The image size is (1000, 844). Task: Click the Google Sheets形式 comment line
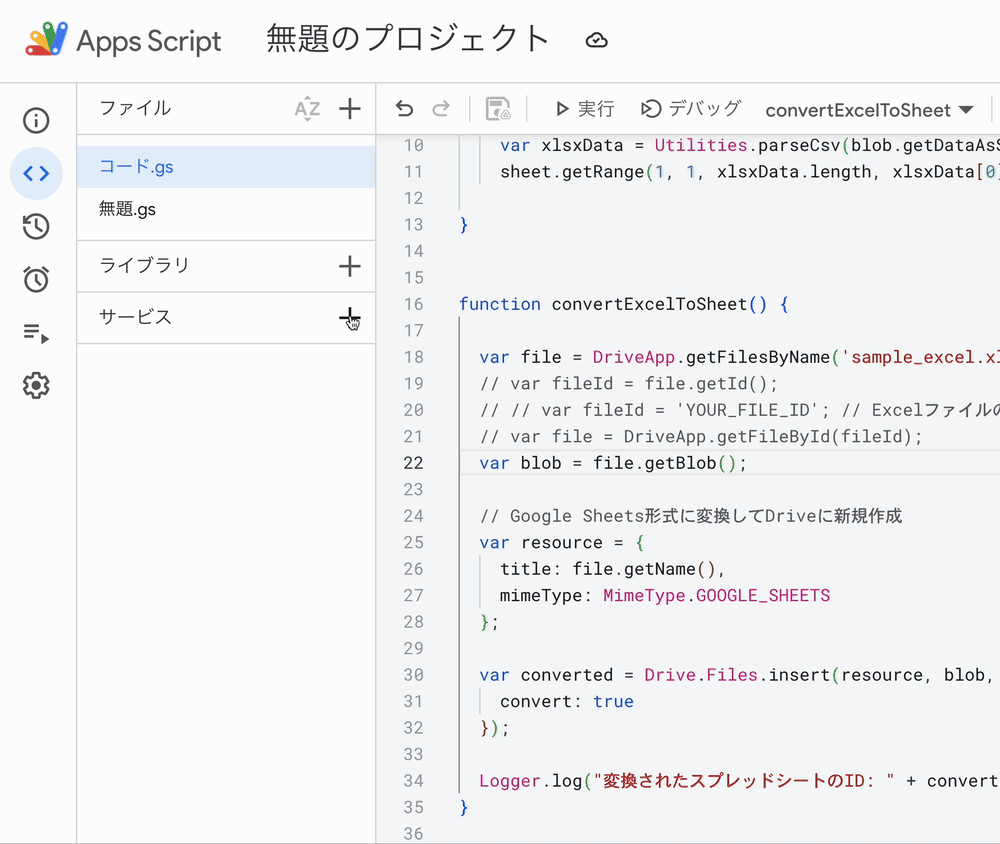click(691, 516)
